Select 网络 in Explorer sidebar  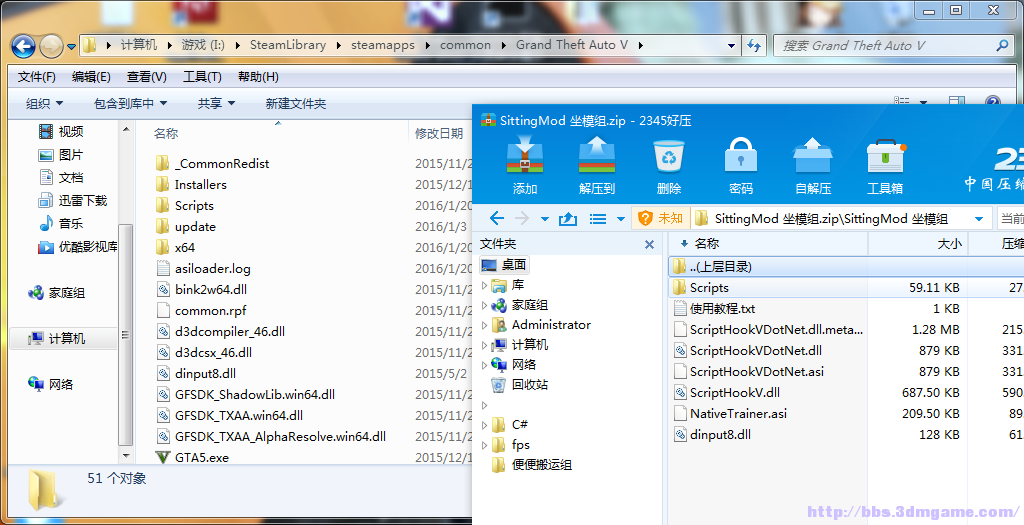click(x=50, y=385)
